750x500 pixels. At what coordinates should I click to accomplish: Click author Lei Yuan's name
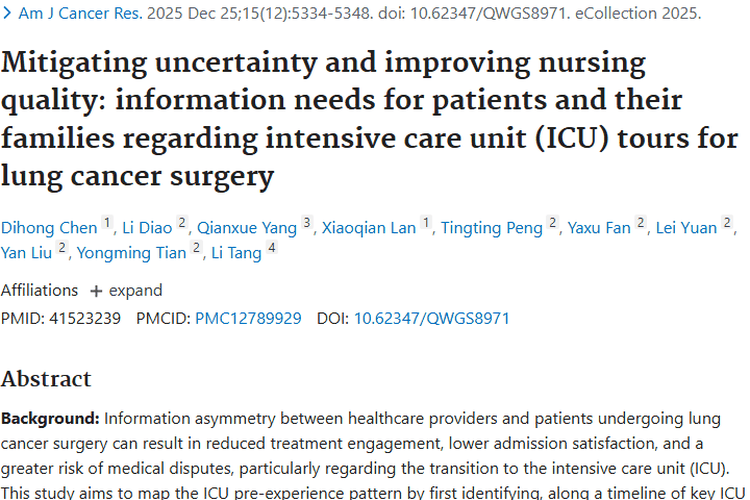[x=686, y=227]
